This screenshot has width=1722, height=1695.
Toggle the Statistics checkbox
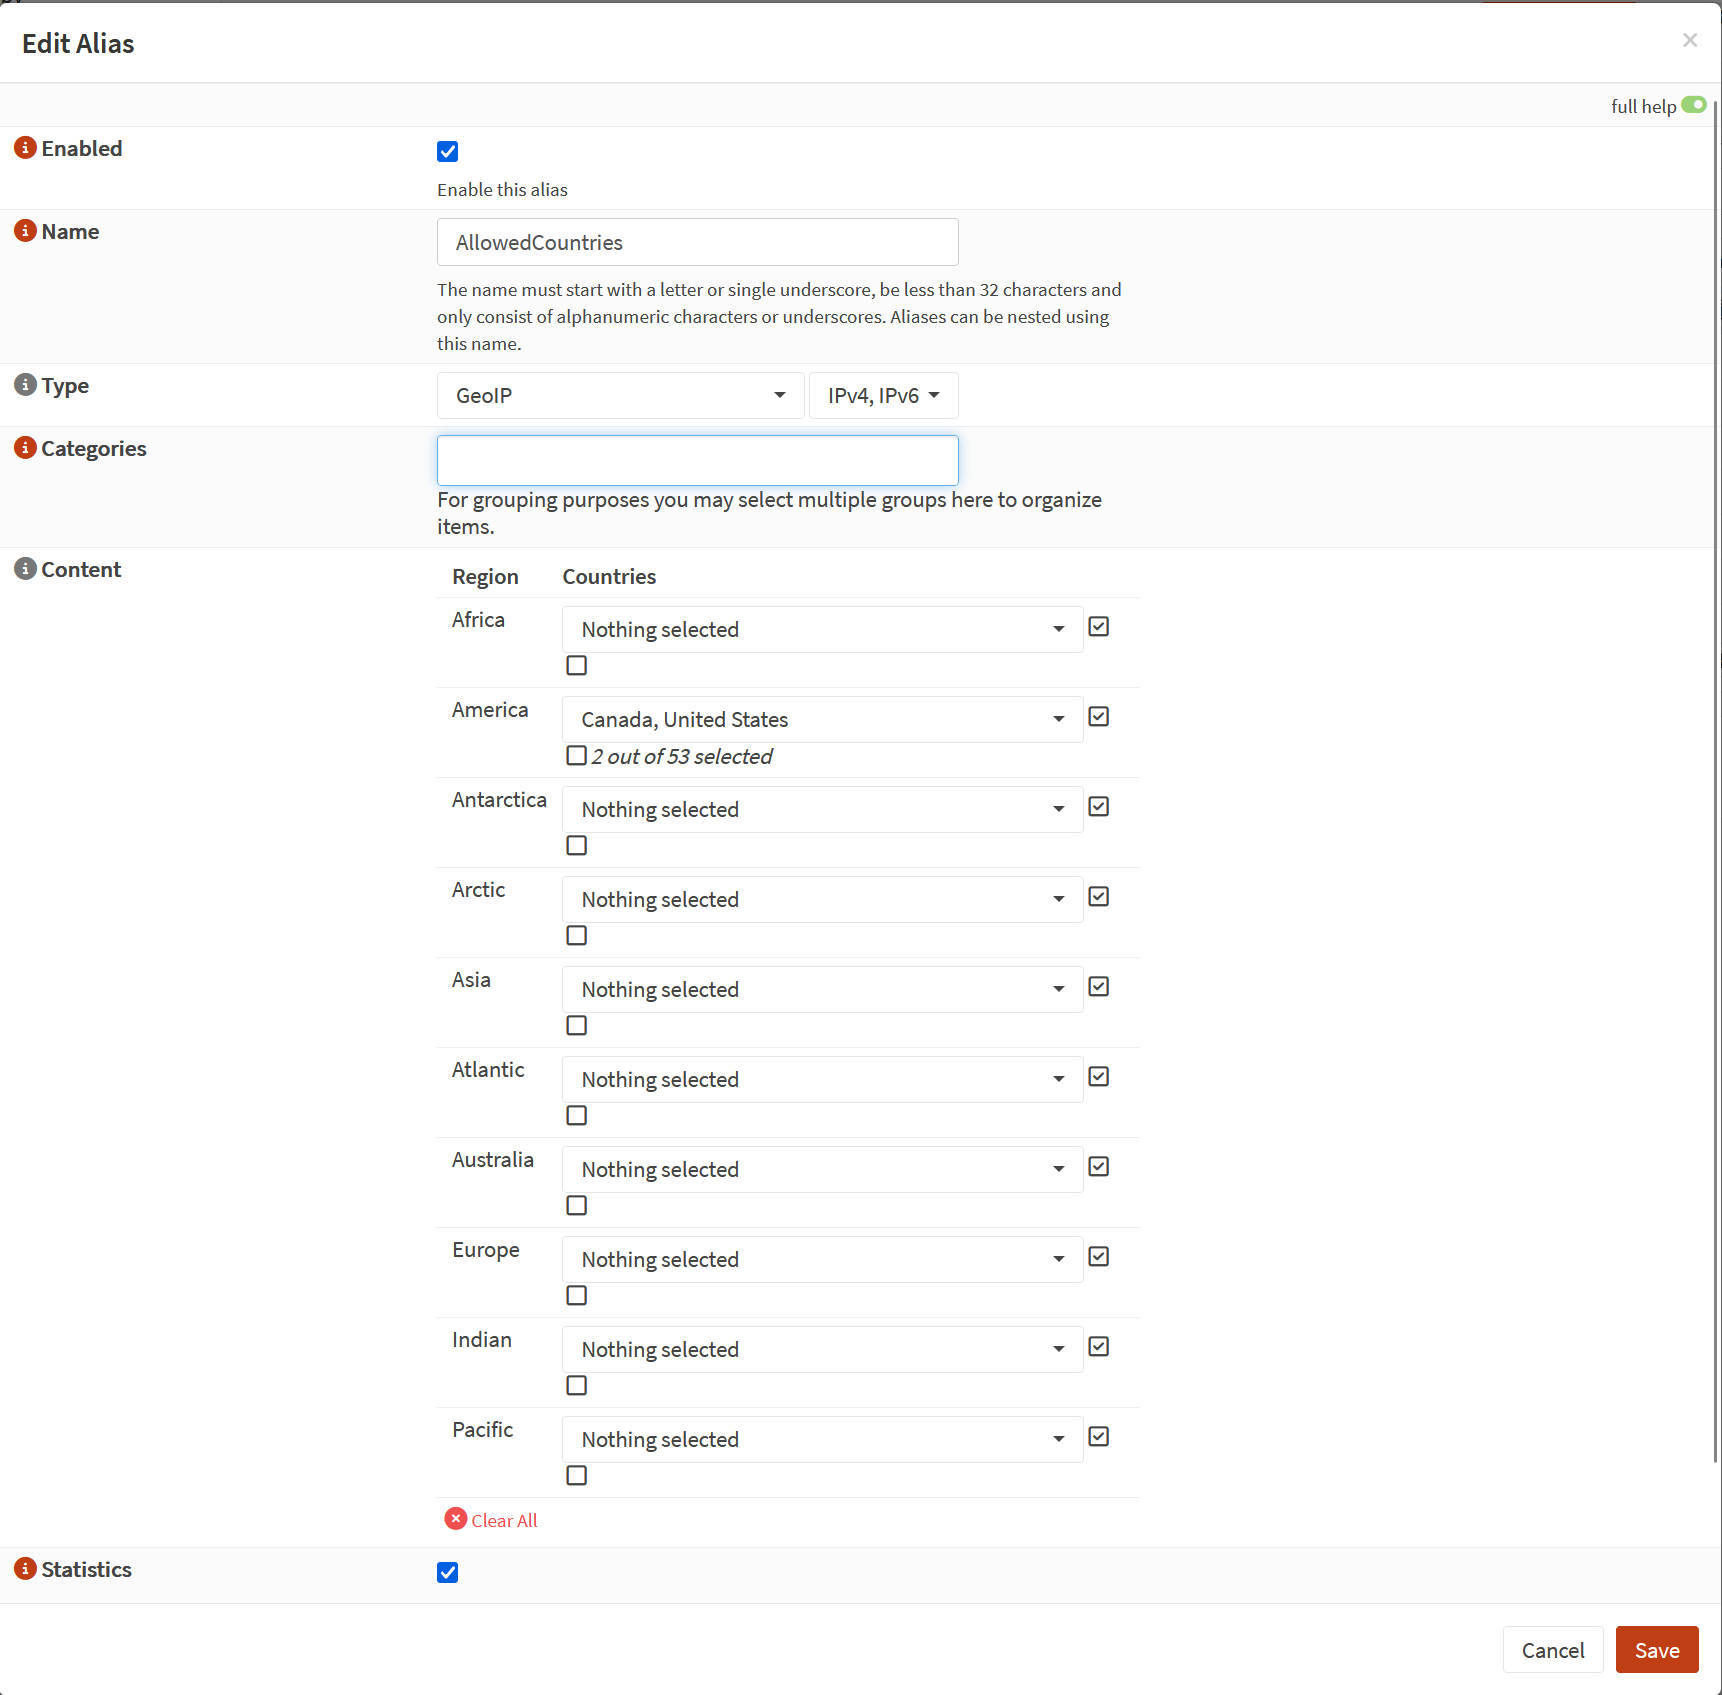[447, 1573]
